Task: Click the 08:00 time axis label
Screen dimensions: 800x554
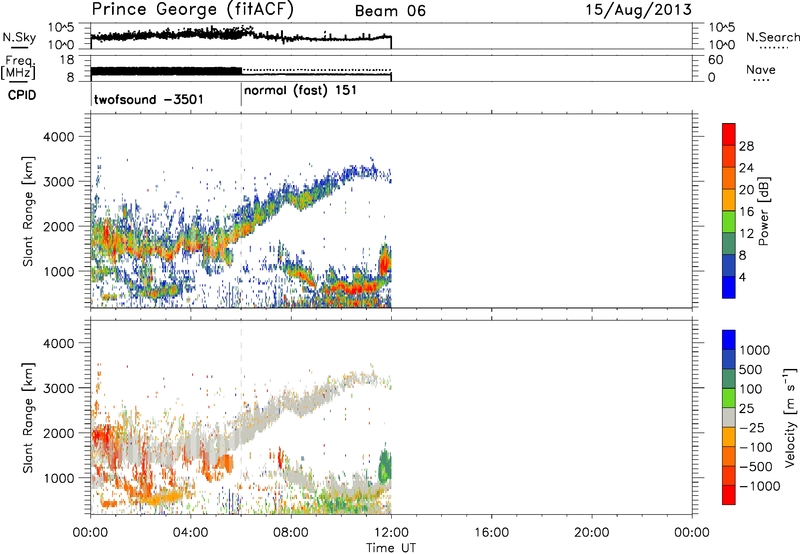Action: pos(291,533)
